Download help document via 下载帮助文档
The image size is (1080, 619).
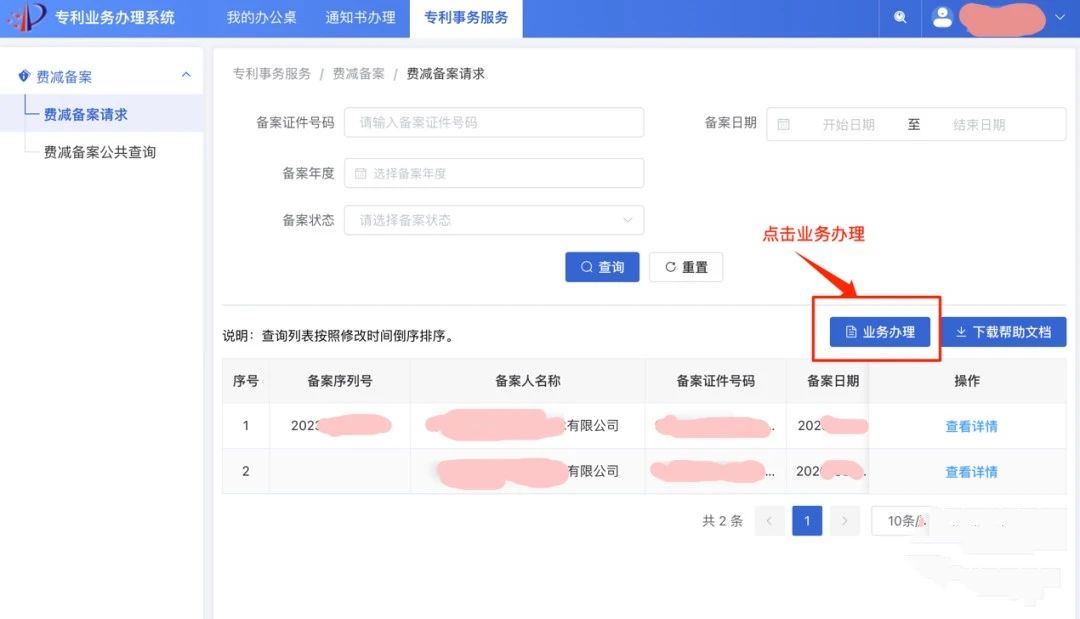coord(1004,332)
